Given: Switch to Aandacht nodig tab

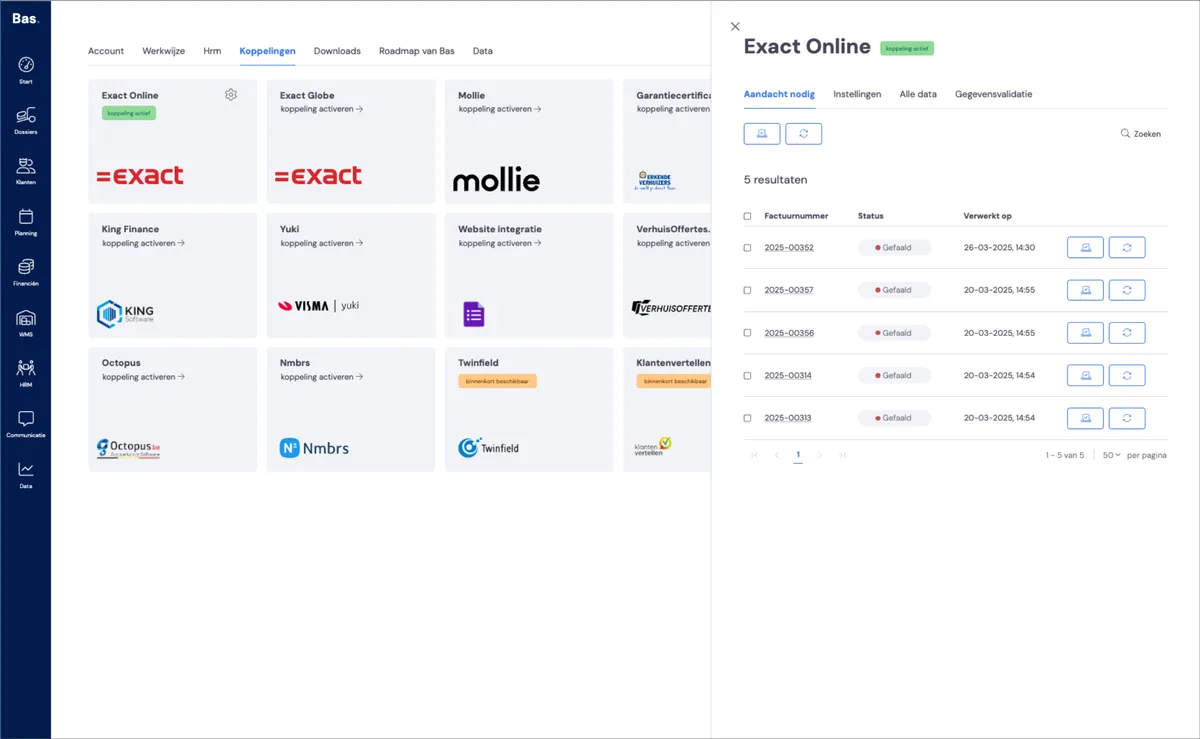Looking at the screenshot, I should (779, 94).
